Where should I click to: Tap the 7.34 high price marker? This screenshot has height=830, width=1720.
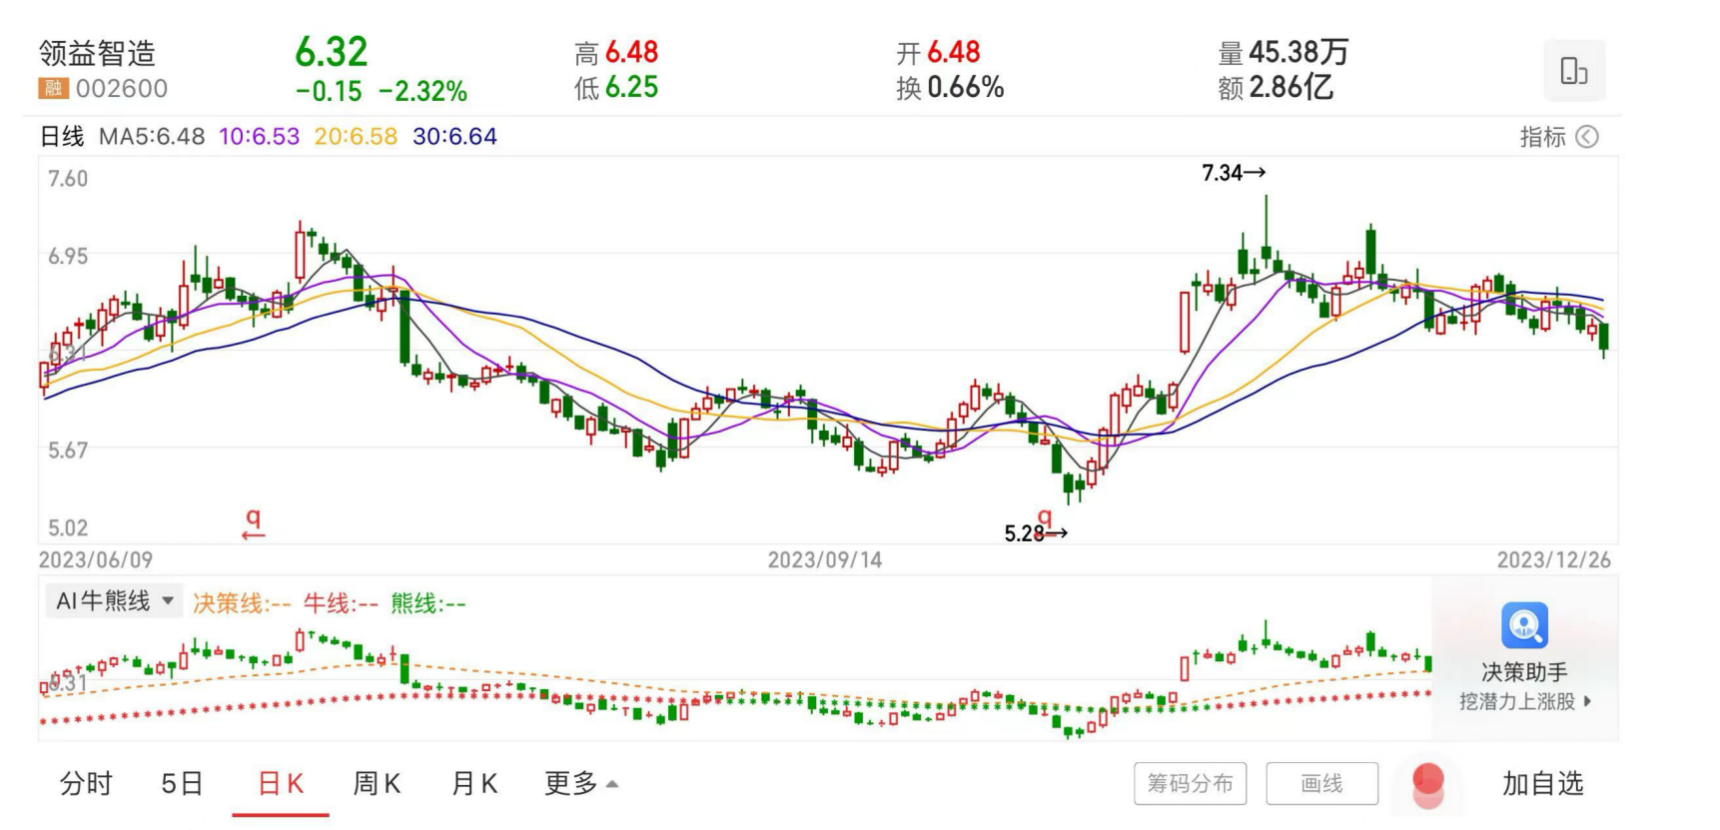pyautogui.click(x=1233, y=173)
